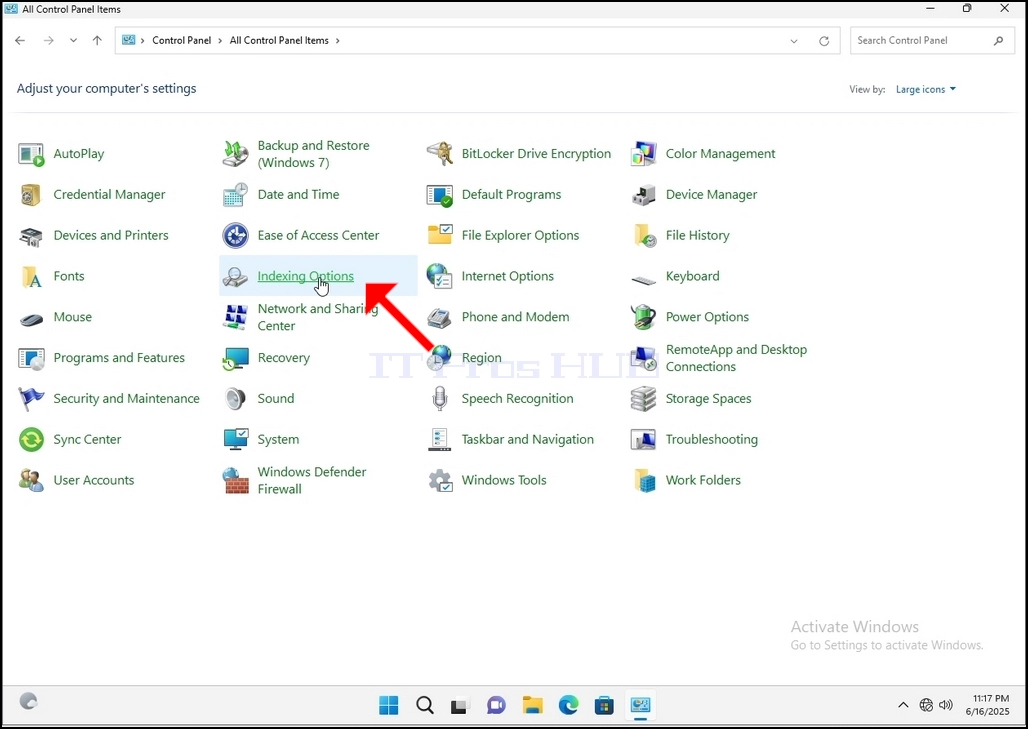Screen dimensions: 1028x729
Task: Open the Date and Time icon
Action: pyautogui.click(x=235, y=195)
